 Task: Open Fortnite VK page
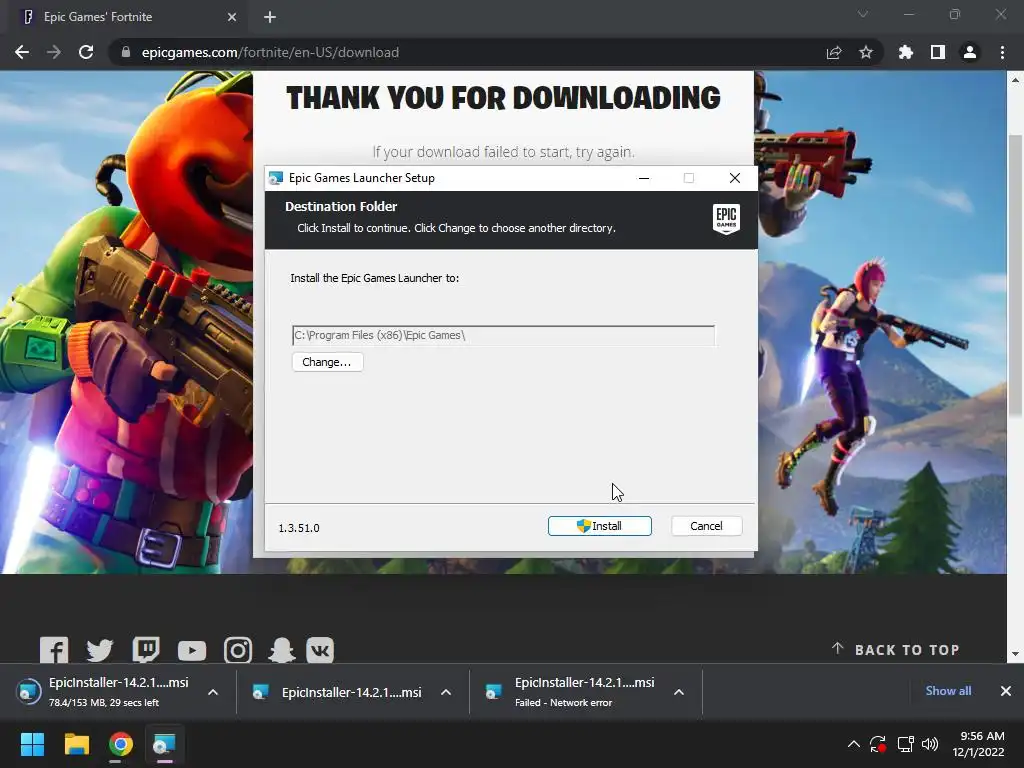[320, 650]
